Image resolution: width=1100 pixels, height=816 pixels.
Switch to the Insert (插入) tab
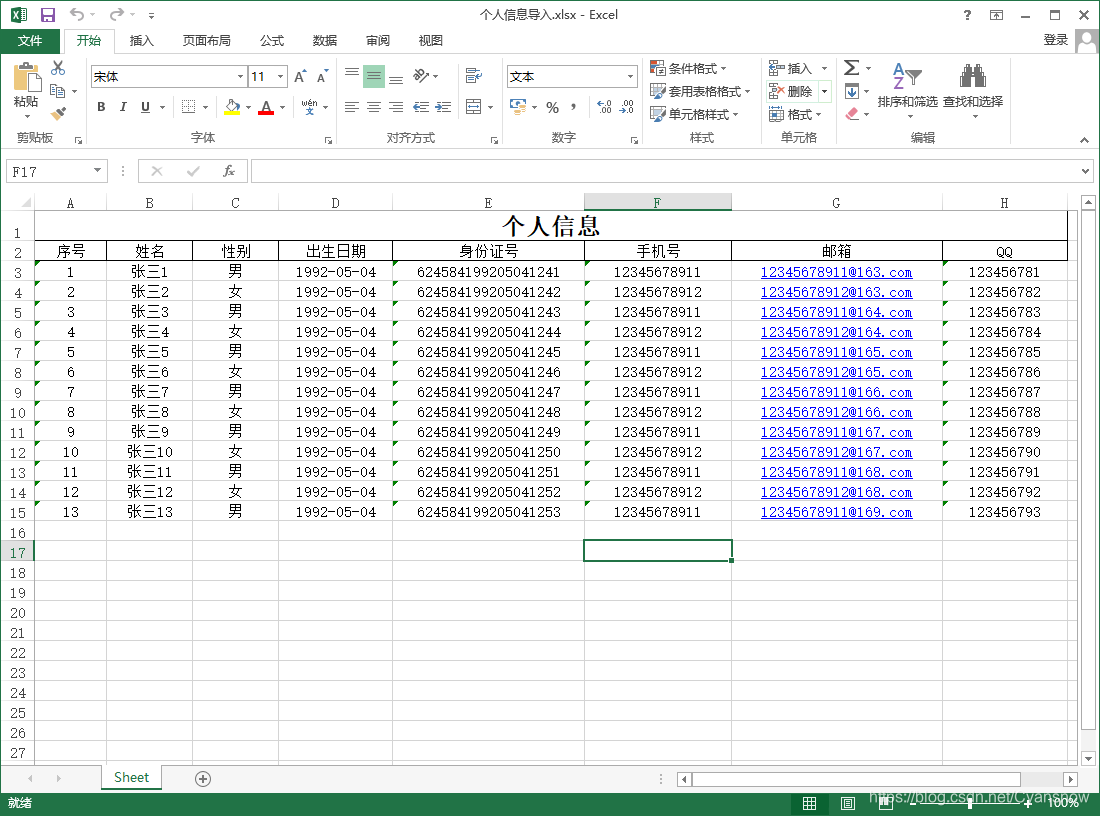141,41
